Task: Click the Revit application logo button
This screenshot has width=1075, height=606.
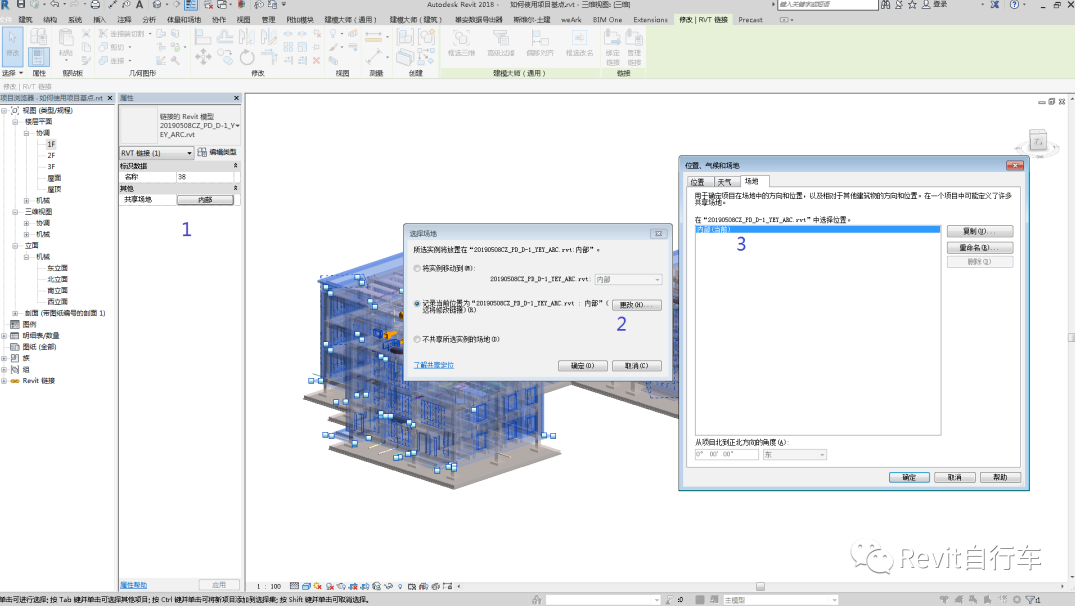Action: point(6,5)
